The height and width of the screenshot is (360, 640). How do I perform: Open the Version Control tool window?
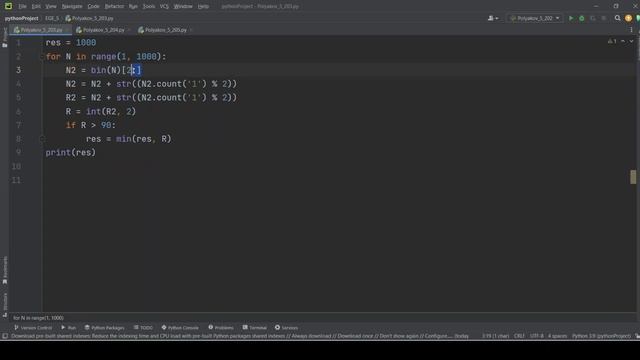tap(33, 328)
